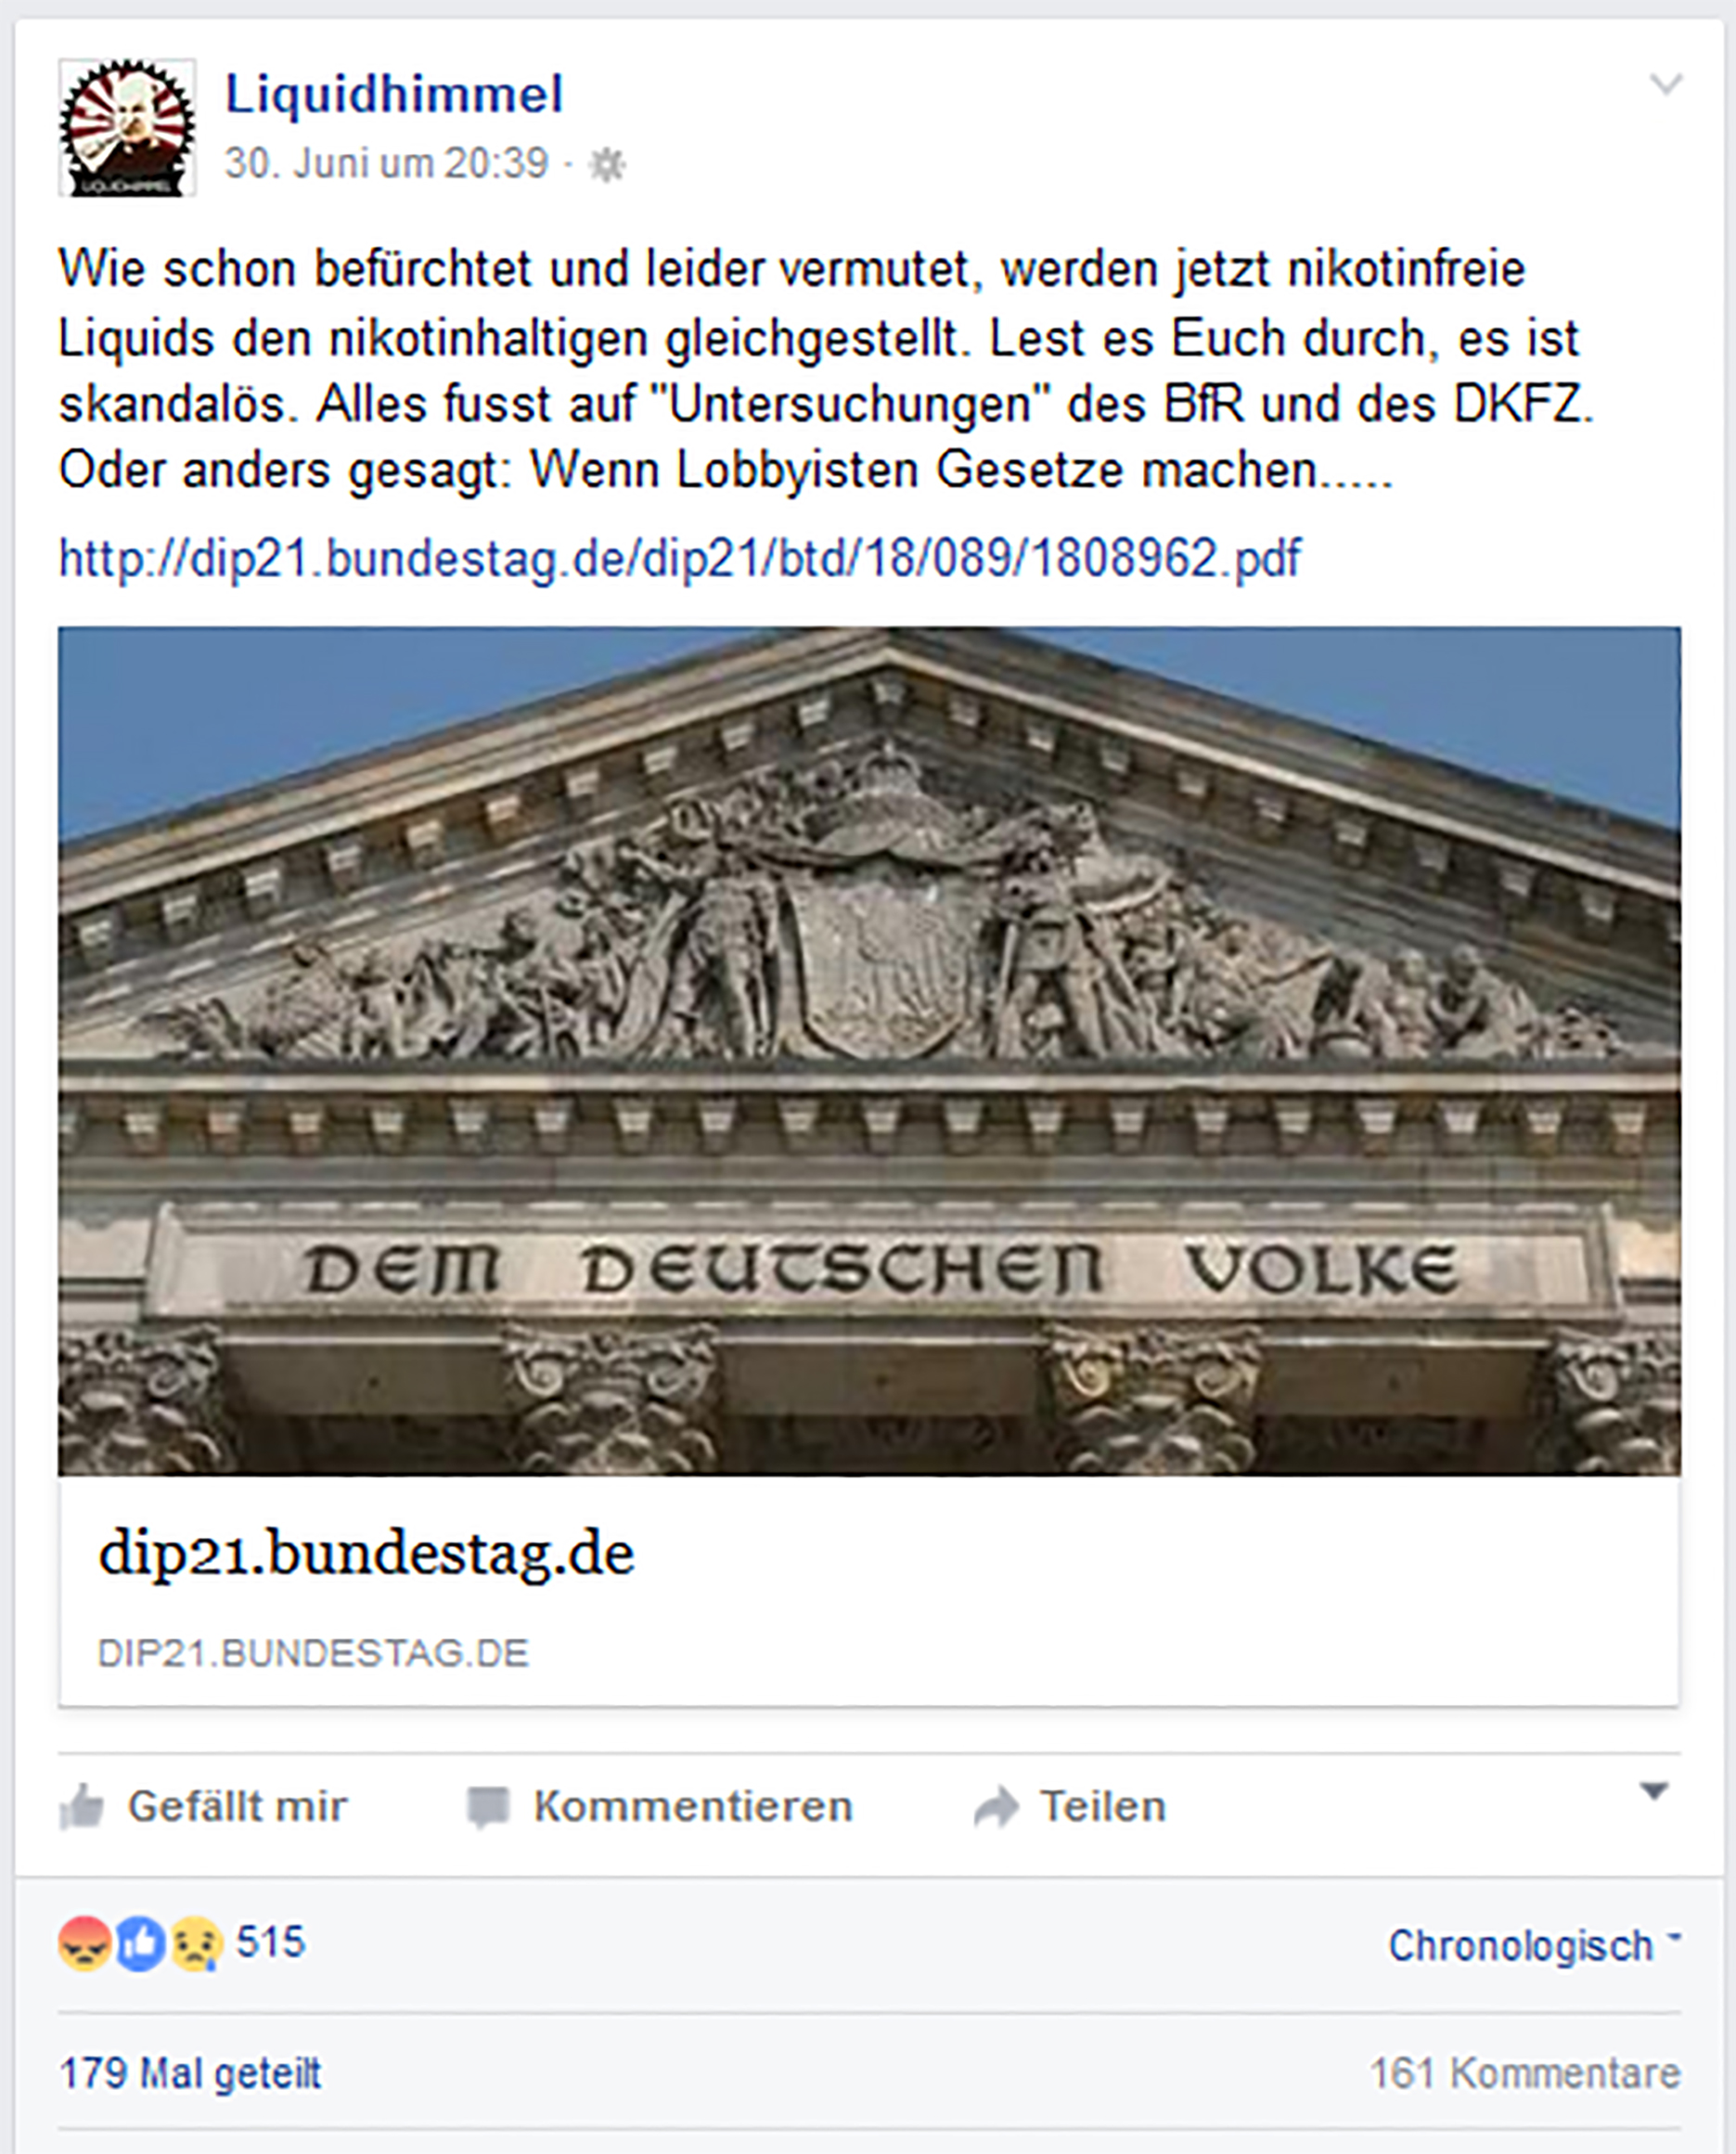Click the DIP21.BUNDESTAG.DE source caption
Image resolution: width=1736 pixels, height=2154 pixels.
(x=313, y=1653)
